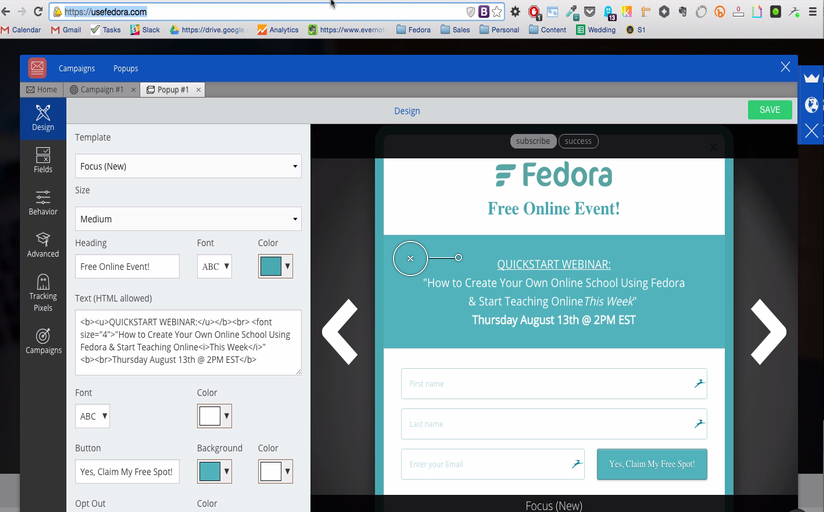The width and height of the screenshot is (824, 512).
Task: Open Sales bookmarks folder
Action: pos(455,30)
